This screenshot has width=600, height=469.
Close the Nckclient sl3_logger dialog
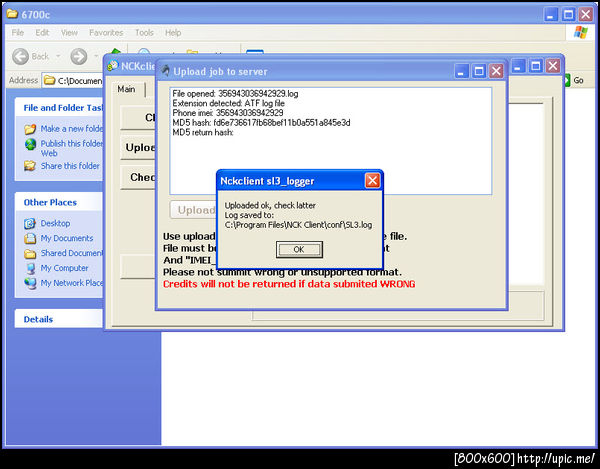(x=372, y=181)
